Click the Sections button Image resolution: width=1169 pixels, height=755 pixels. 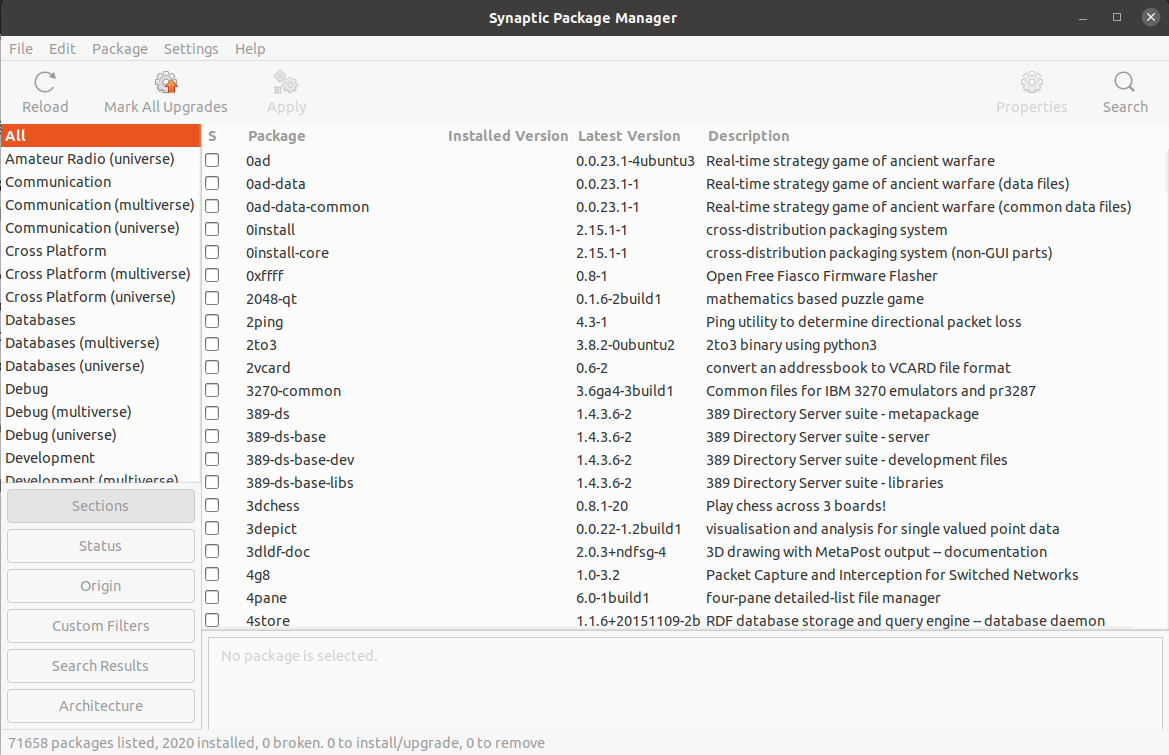pos(100,505)
